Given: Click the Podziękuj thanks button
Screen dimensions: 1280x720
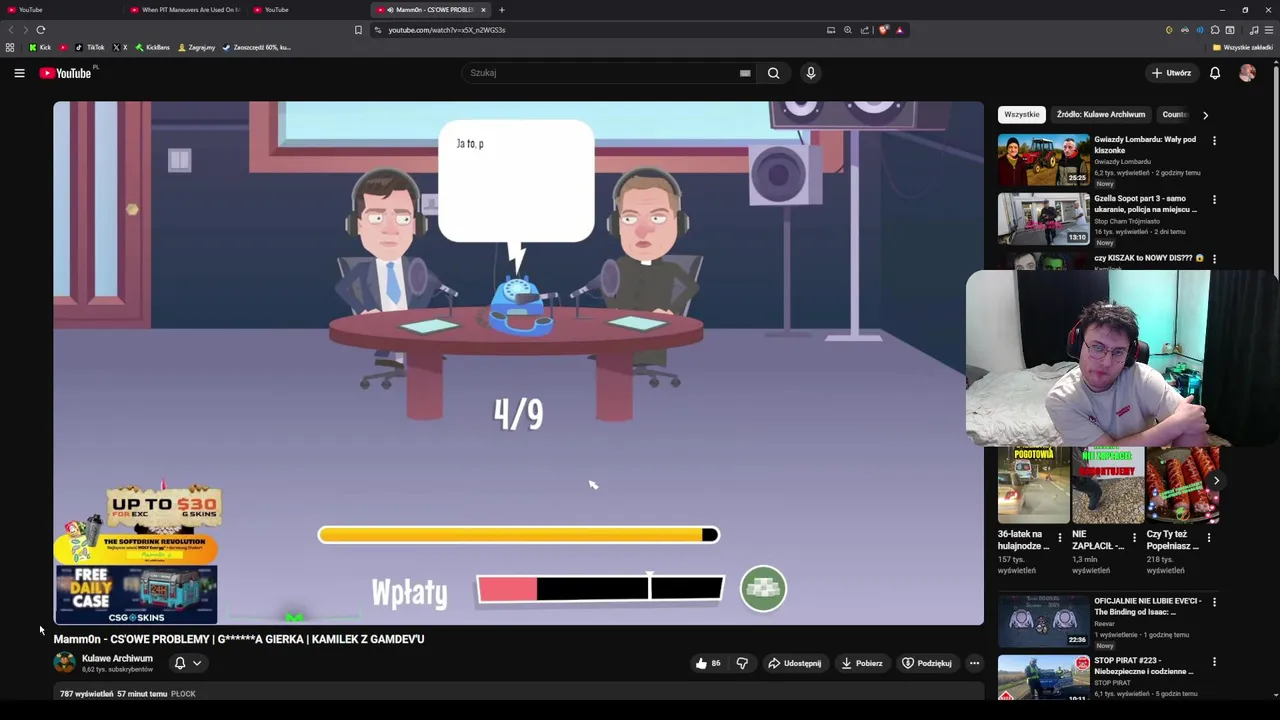Looking at the screenshot, I should (x=927, y=663).
